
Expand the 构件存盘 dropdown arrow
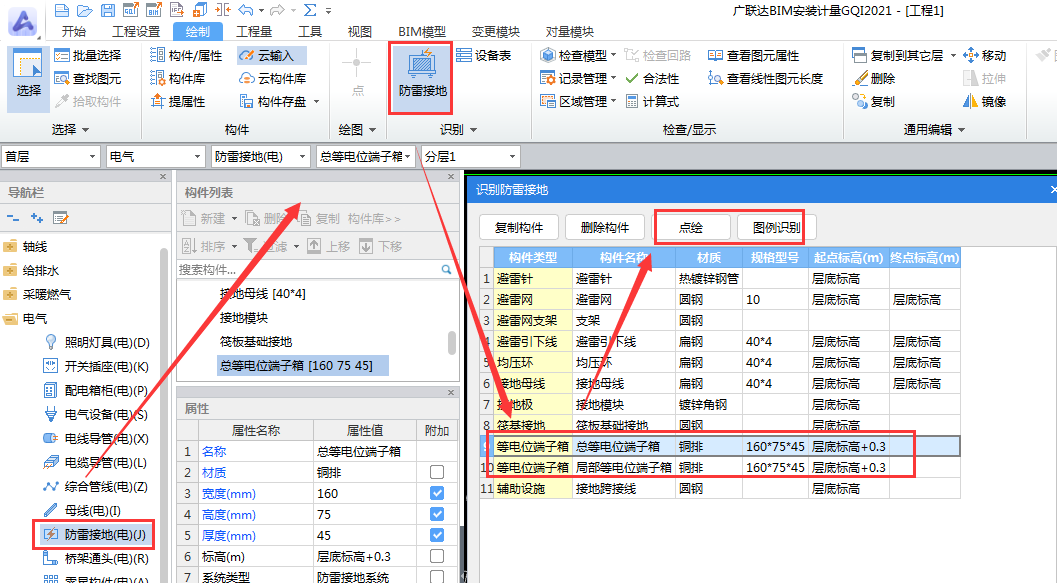(316, 102)
